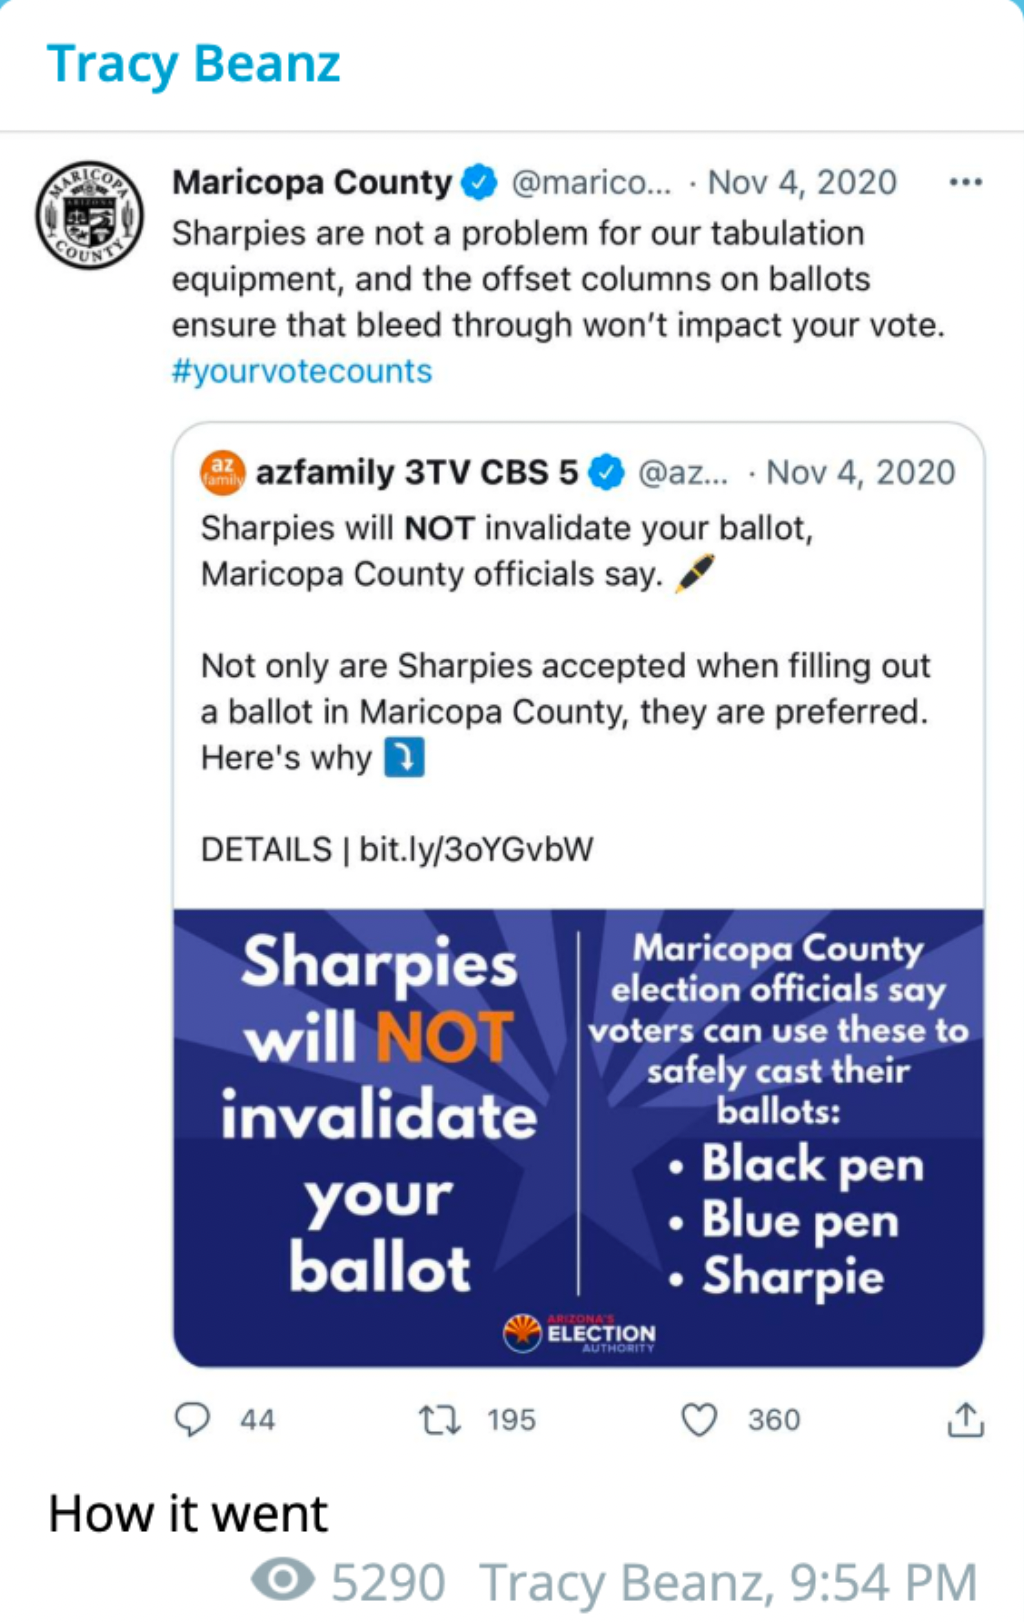Screen dimensions: 1024x1622
Task: Click the Nov 4, 2020 Maricopa timestamp
Action: pos(802,182)
